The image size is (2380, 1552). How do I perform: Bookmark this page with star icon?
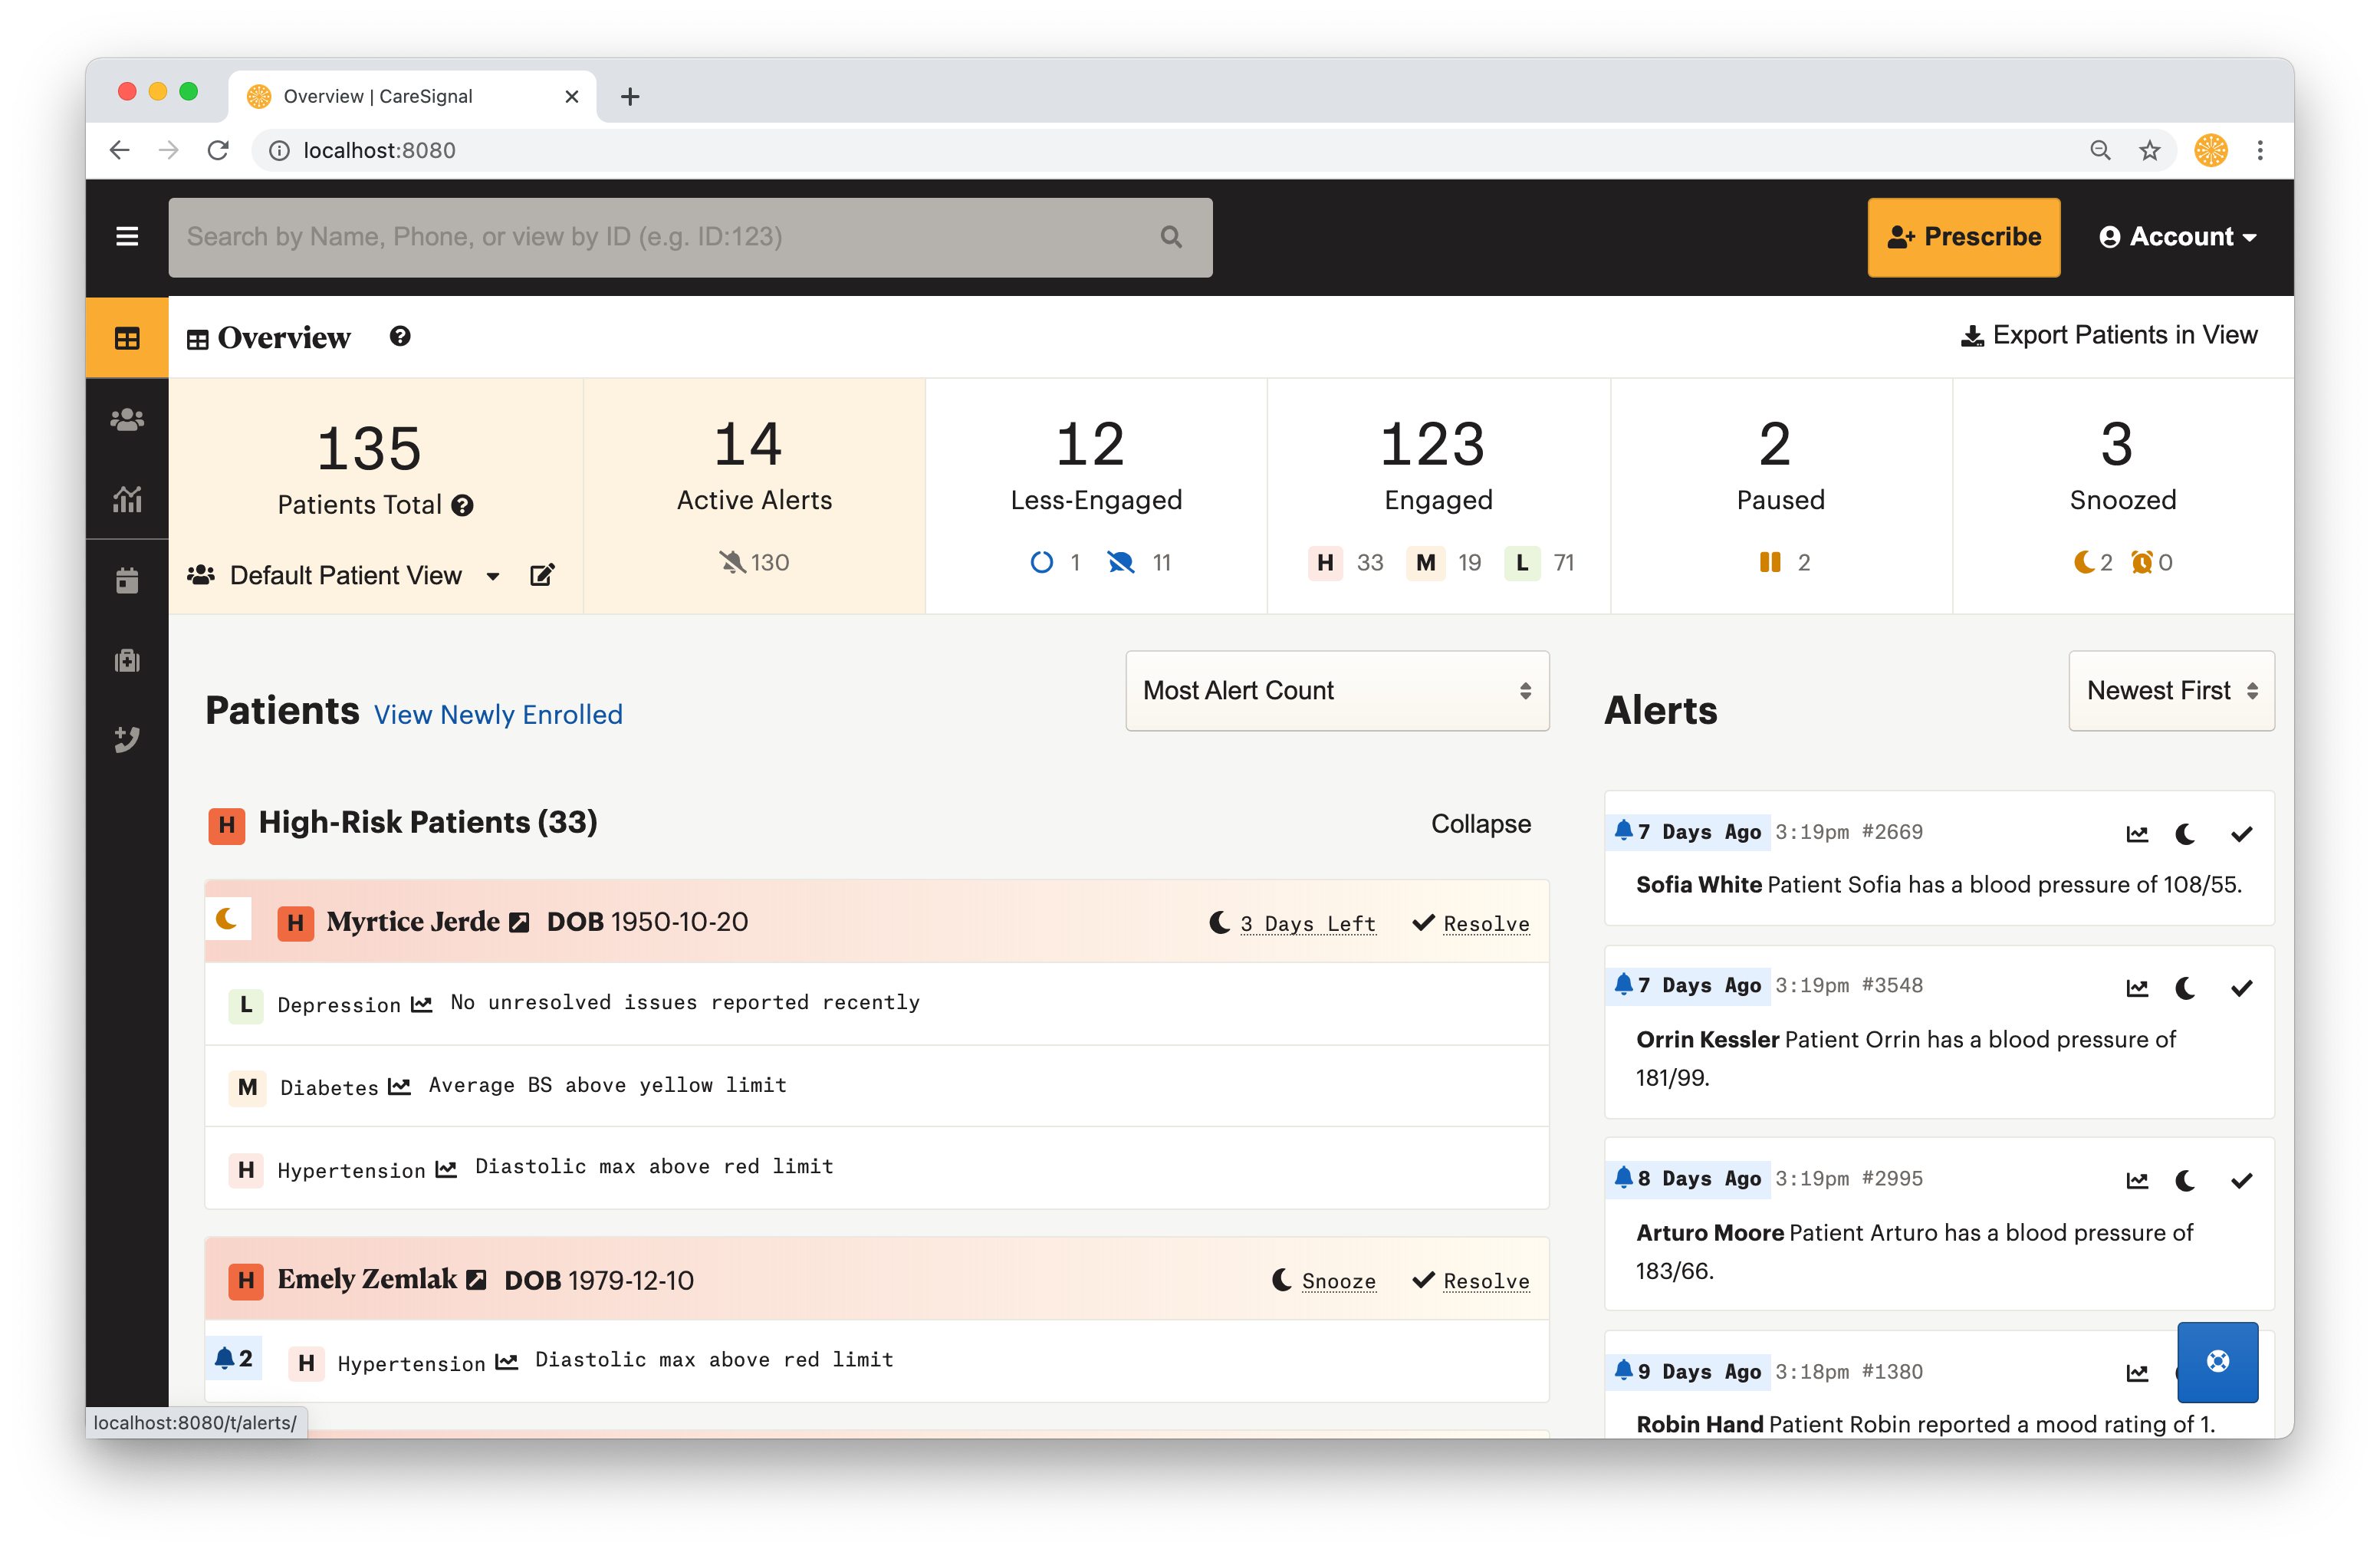click(x=2149, y=150)
